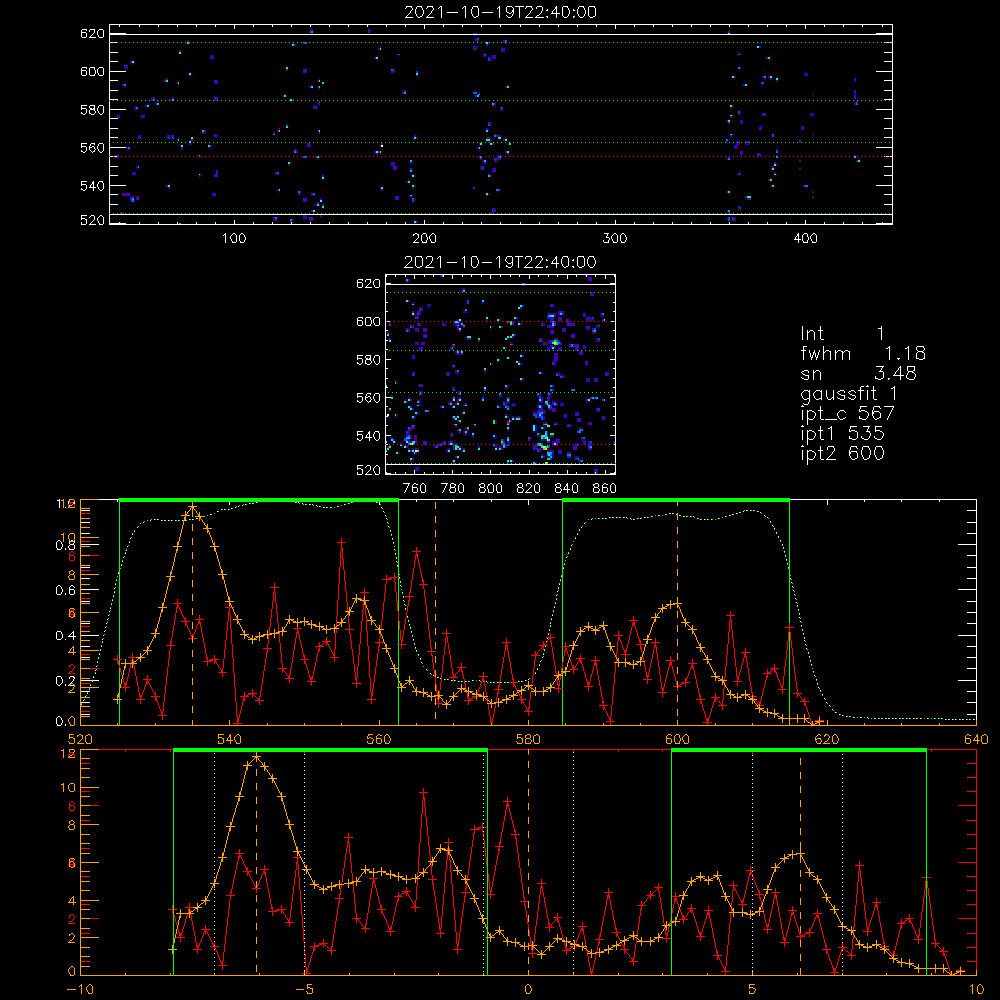
Task: Click y-axis label 580 on top plot
Action: click(x=92, y=110)
